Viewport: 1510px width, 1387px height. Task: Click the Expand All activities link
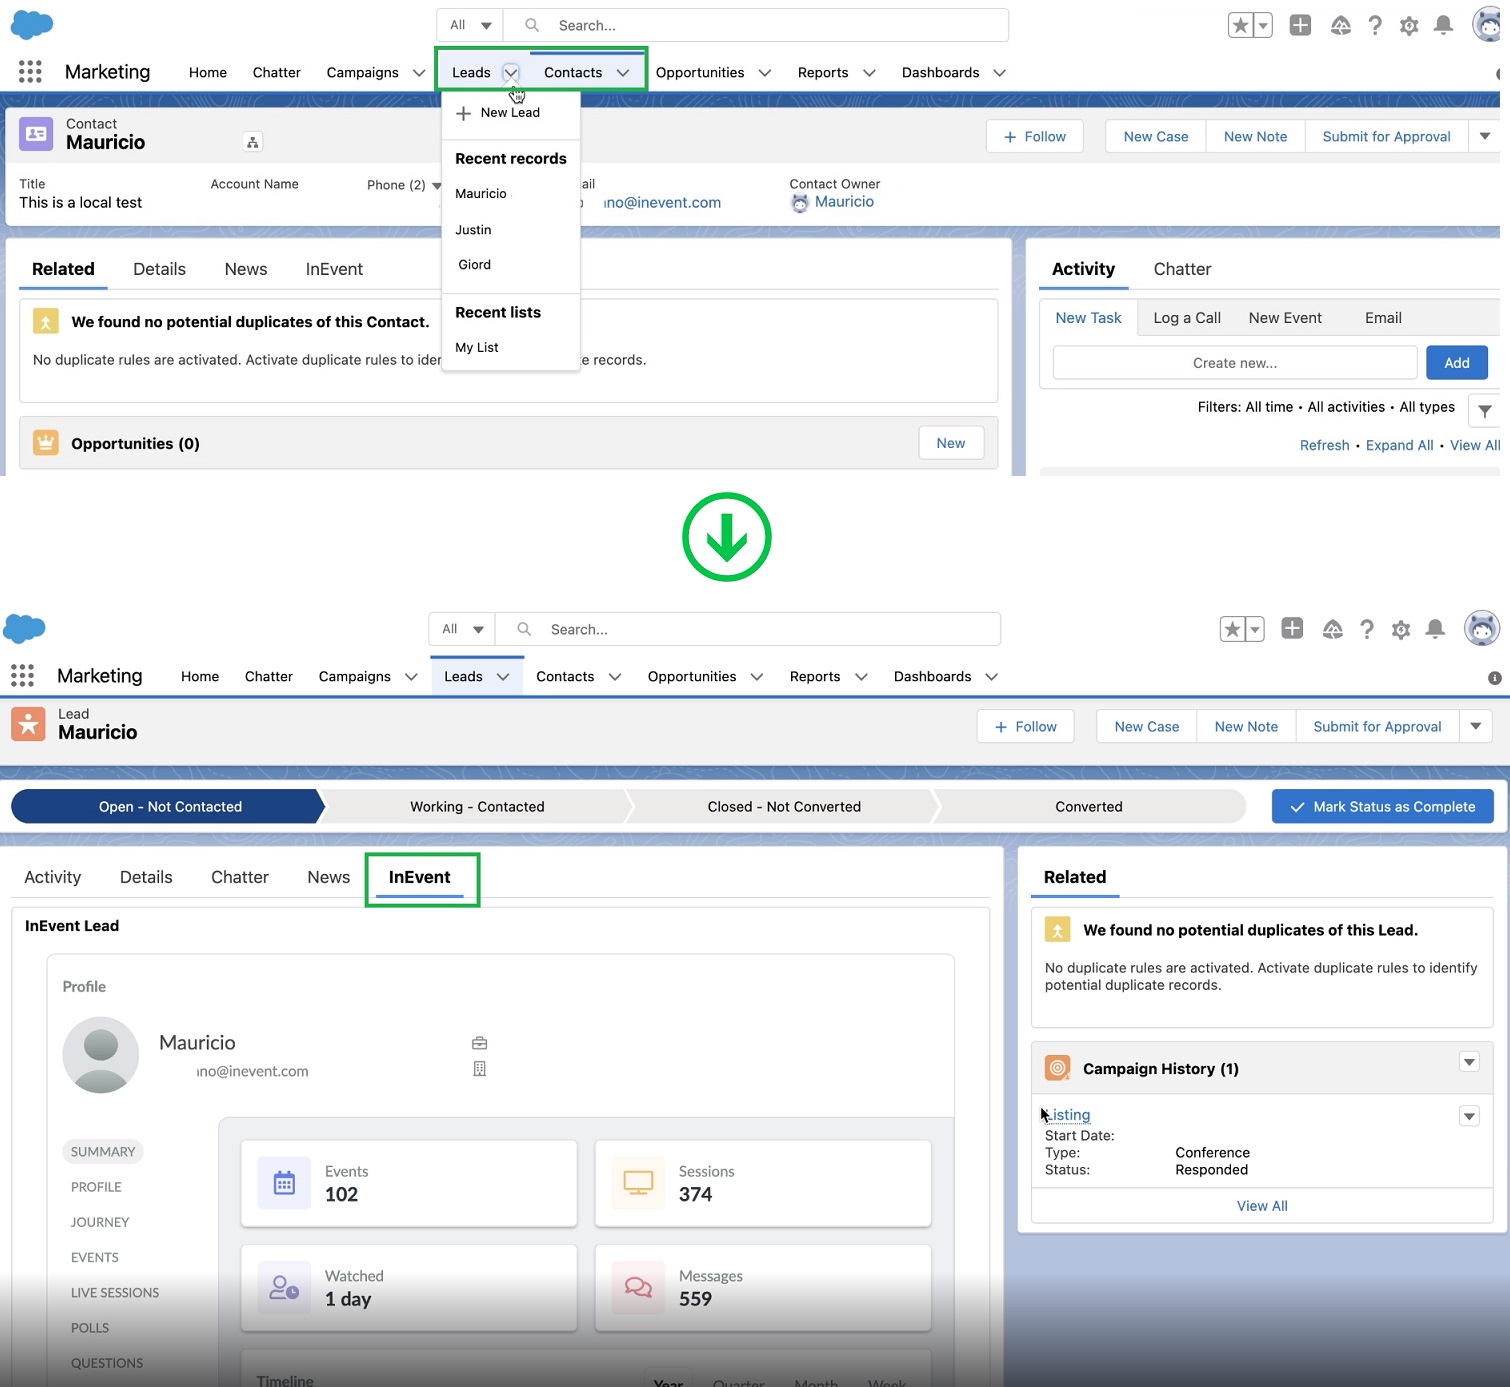pos(1399,445)
